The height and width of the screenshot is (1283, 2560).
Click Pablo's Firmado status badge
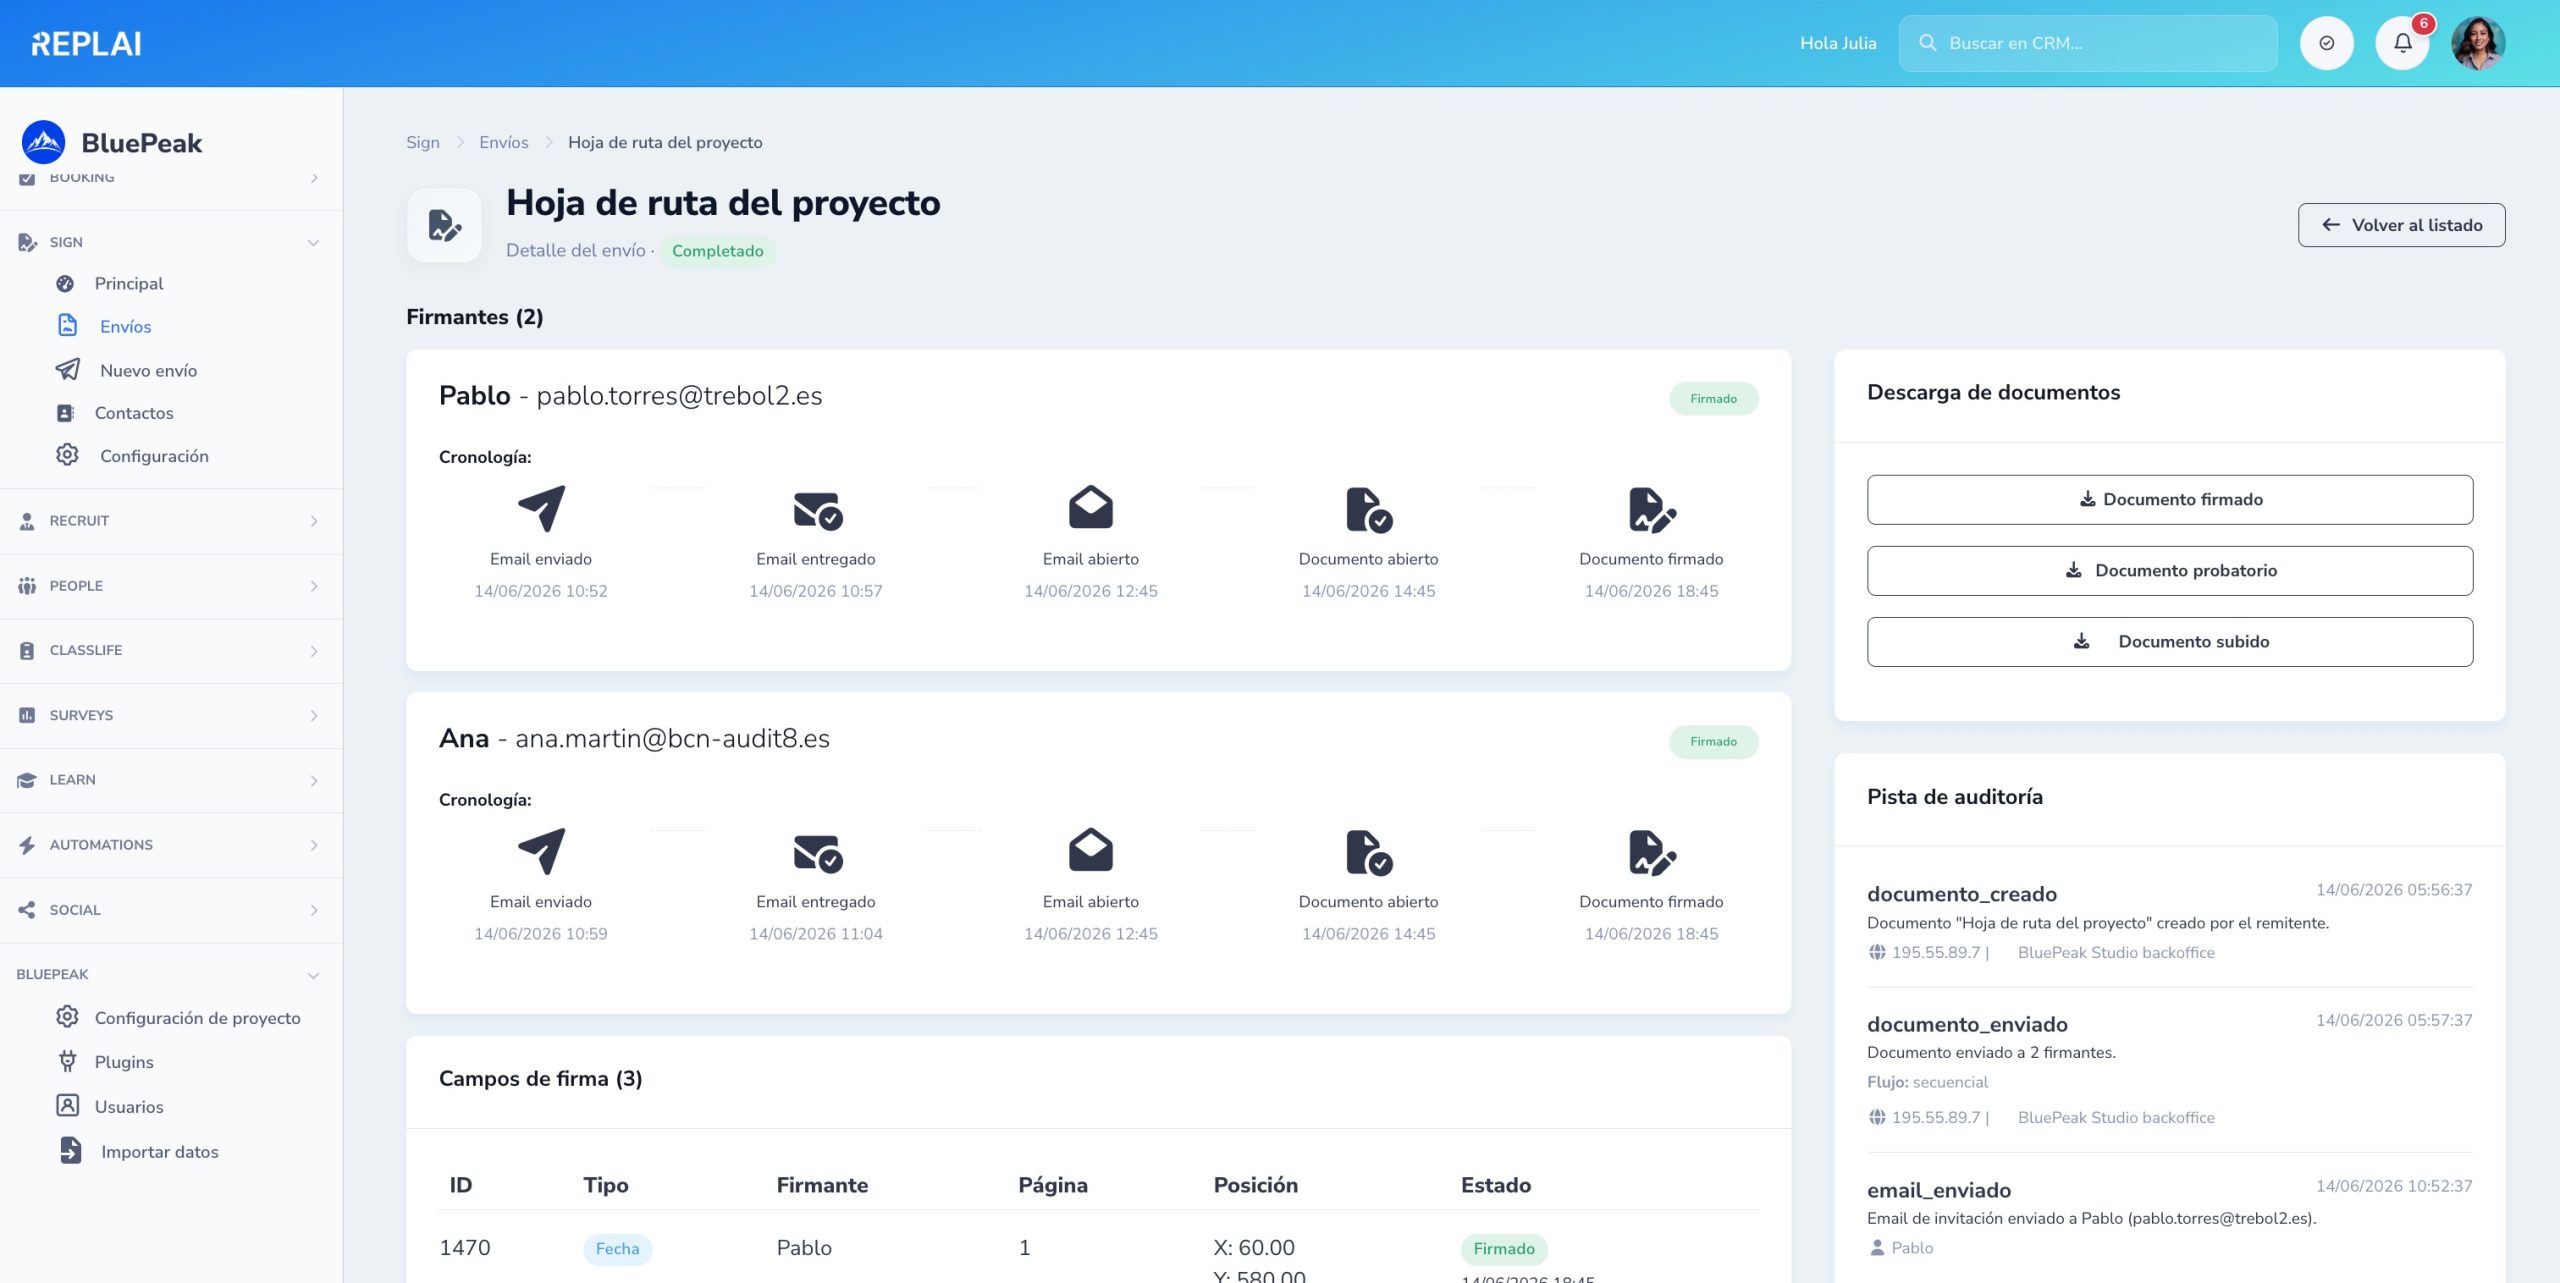[1713, 398]
